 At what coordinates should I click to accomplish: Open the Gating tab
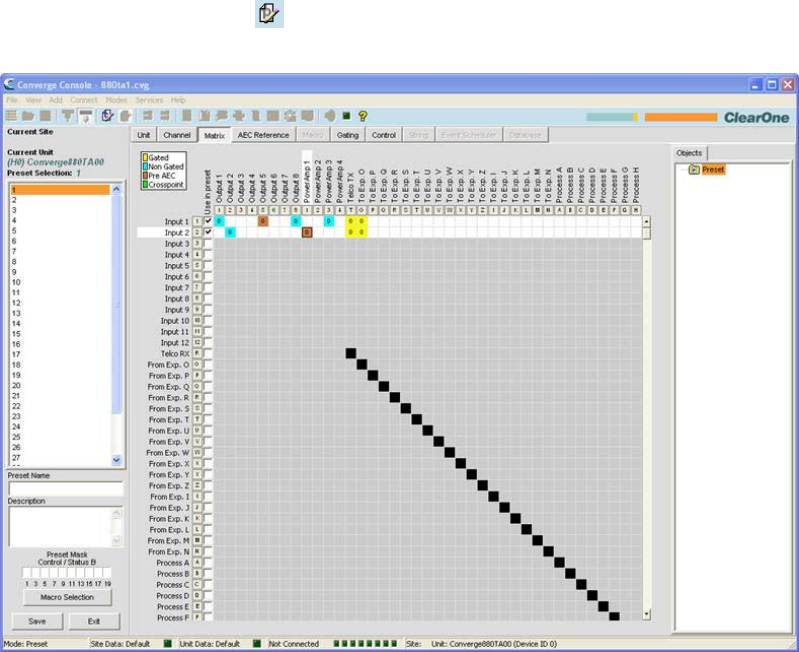tap(348, 135)
